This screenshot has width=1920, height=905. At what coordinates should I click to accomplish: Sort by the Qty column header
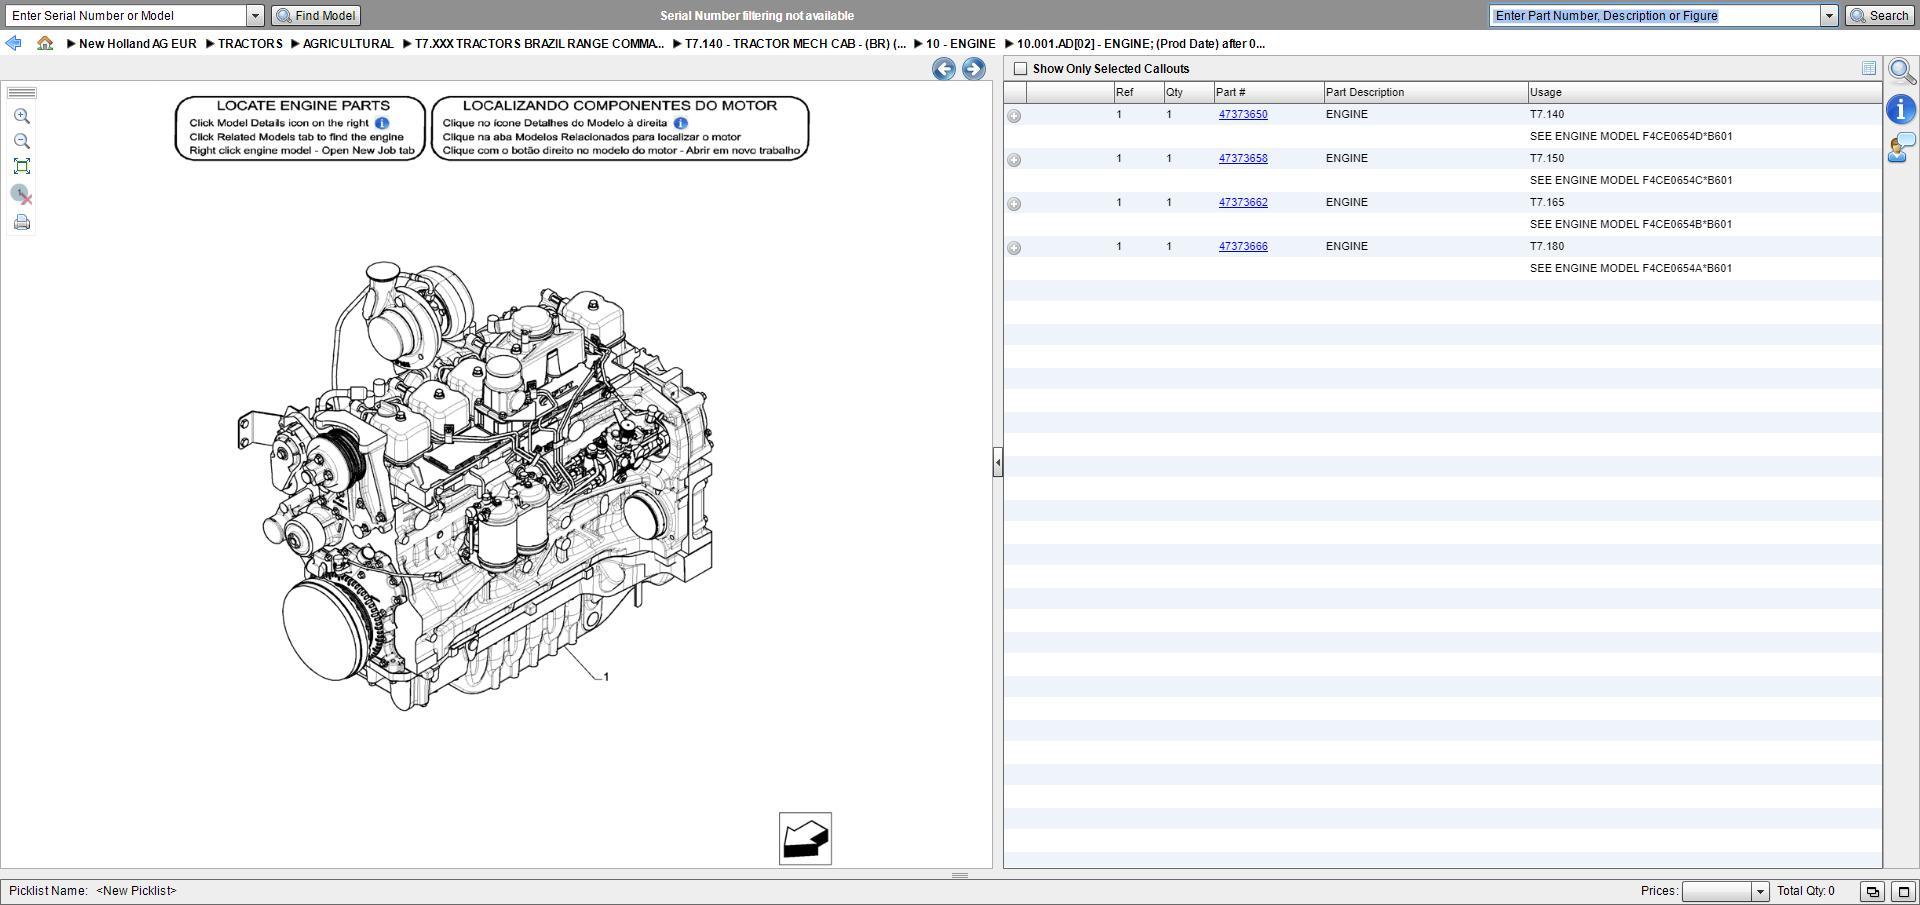(x=1189, y=92)
